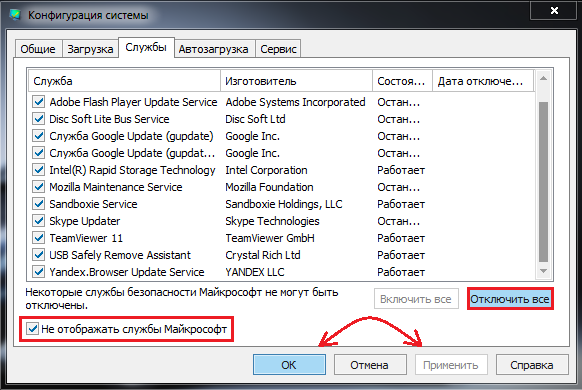The width and height of the screenshot is (582, 390).
Task: Disable the TeamViewer 11 service checkbox
Action: (38, 238)
